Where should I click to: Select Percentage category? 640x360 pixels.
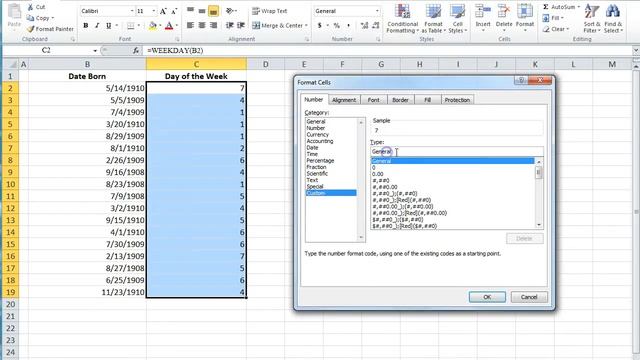point(320,161)
